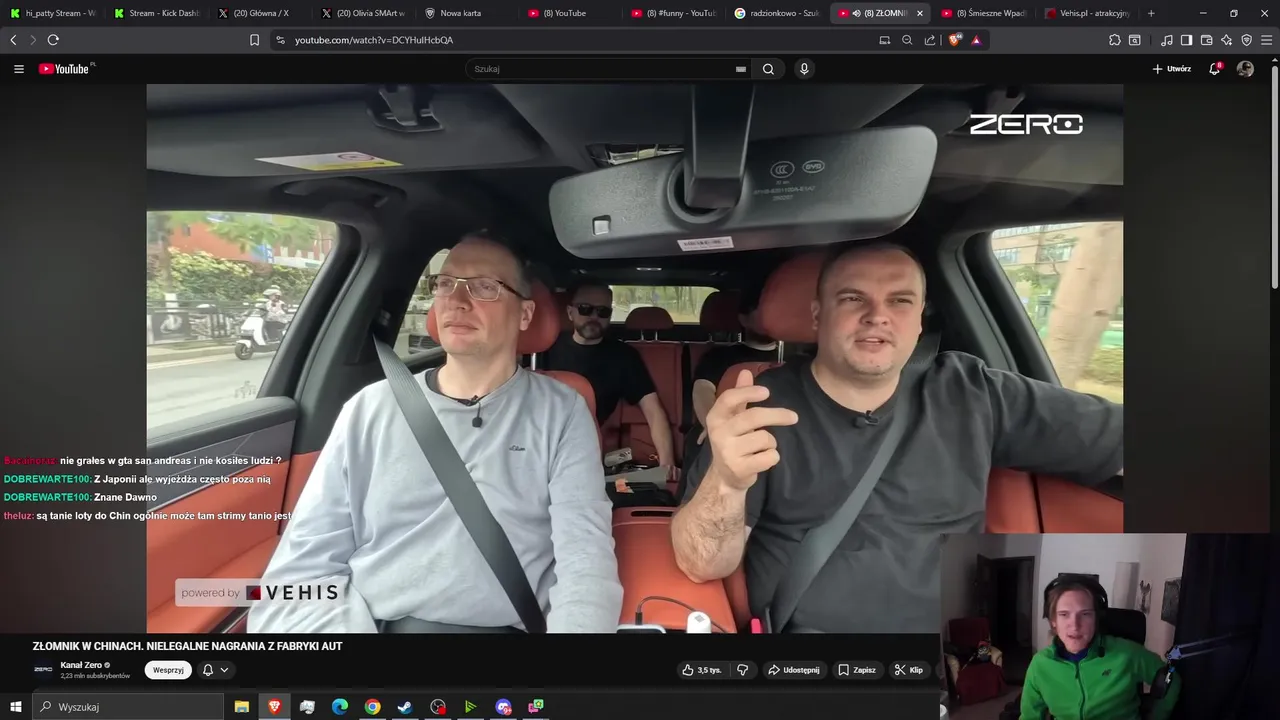1280x720 pixels.
Task: Open the account avatar menu
Action: click(x=1245, y=69)
